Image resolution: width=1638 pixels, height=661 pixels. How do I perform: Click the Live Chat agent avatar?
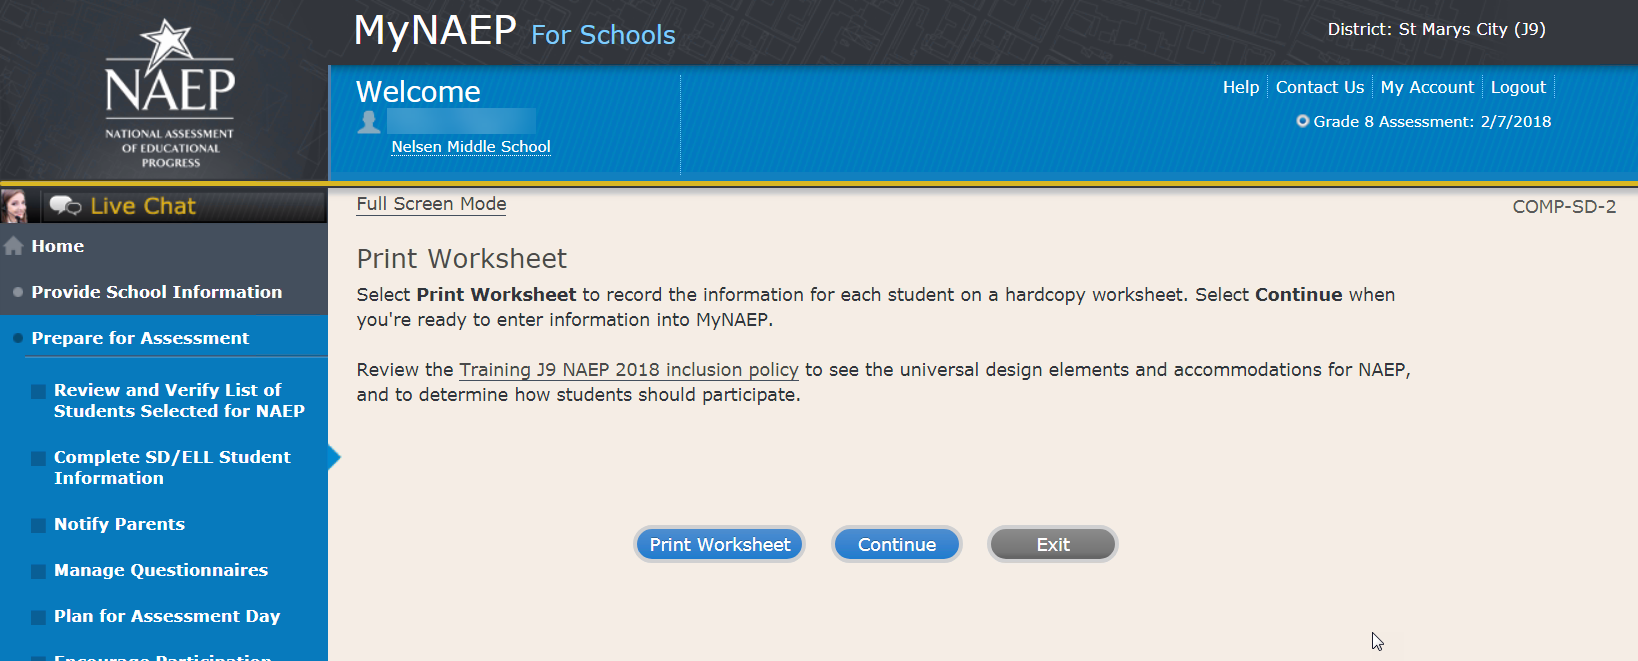click(15, 206)
